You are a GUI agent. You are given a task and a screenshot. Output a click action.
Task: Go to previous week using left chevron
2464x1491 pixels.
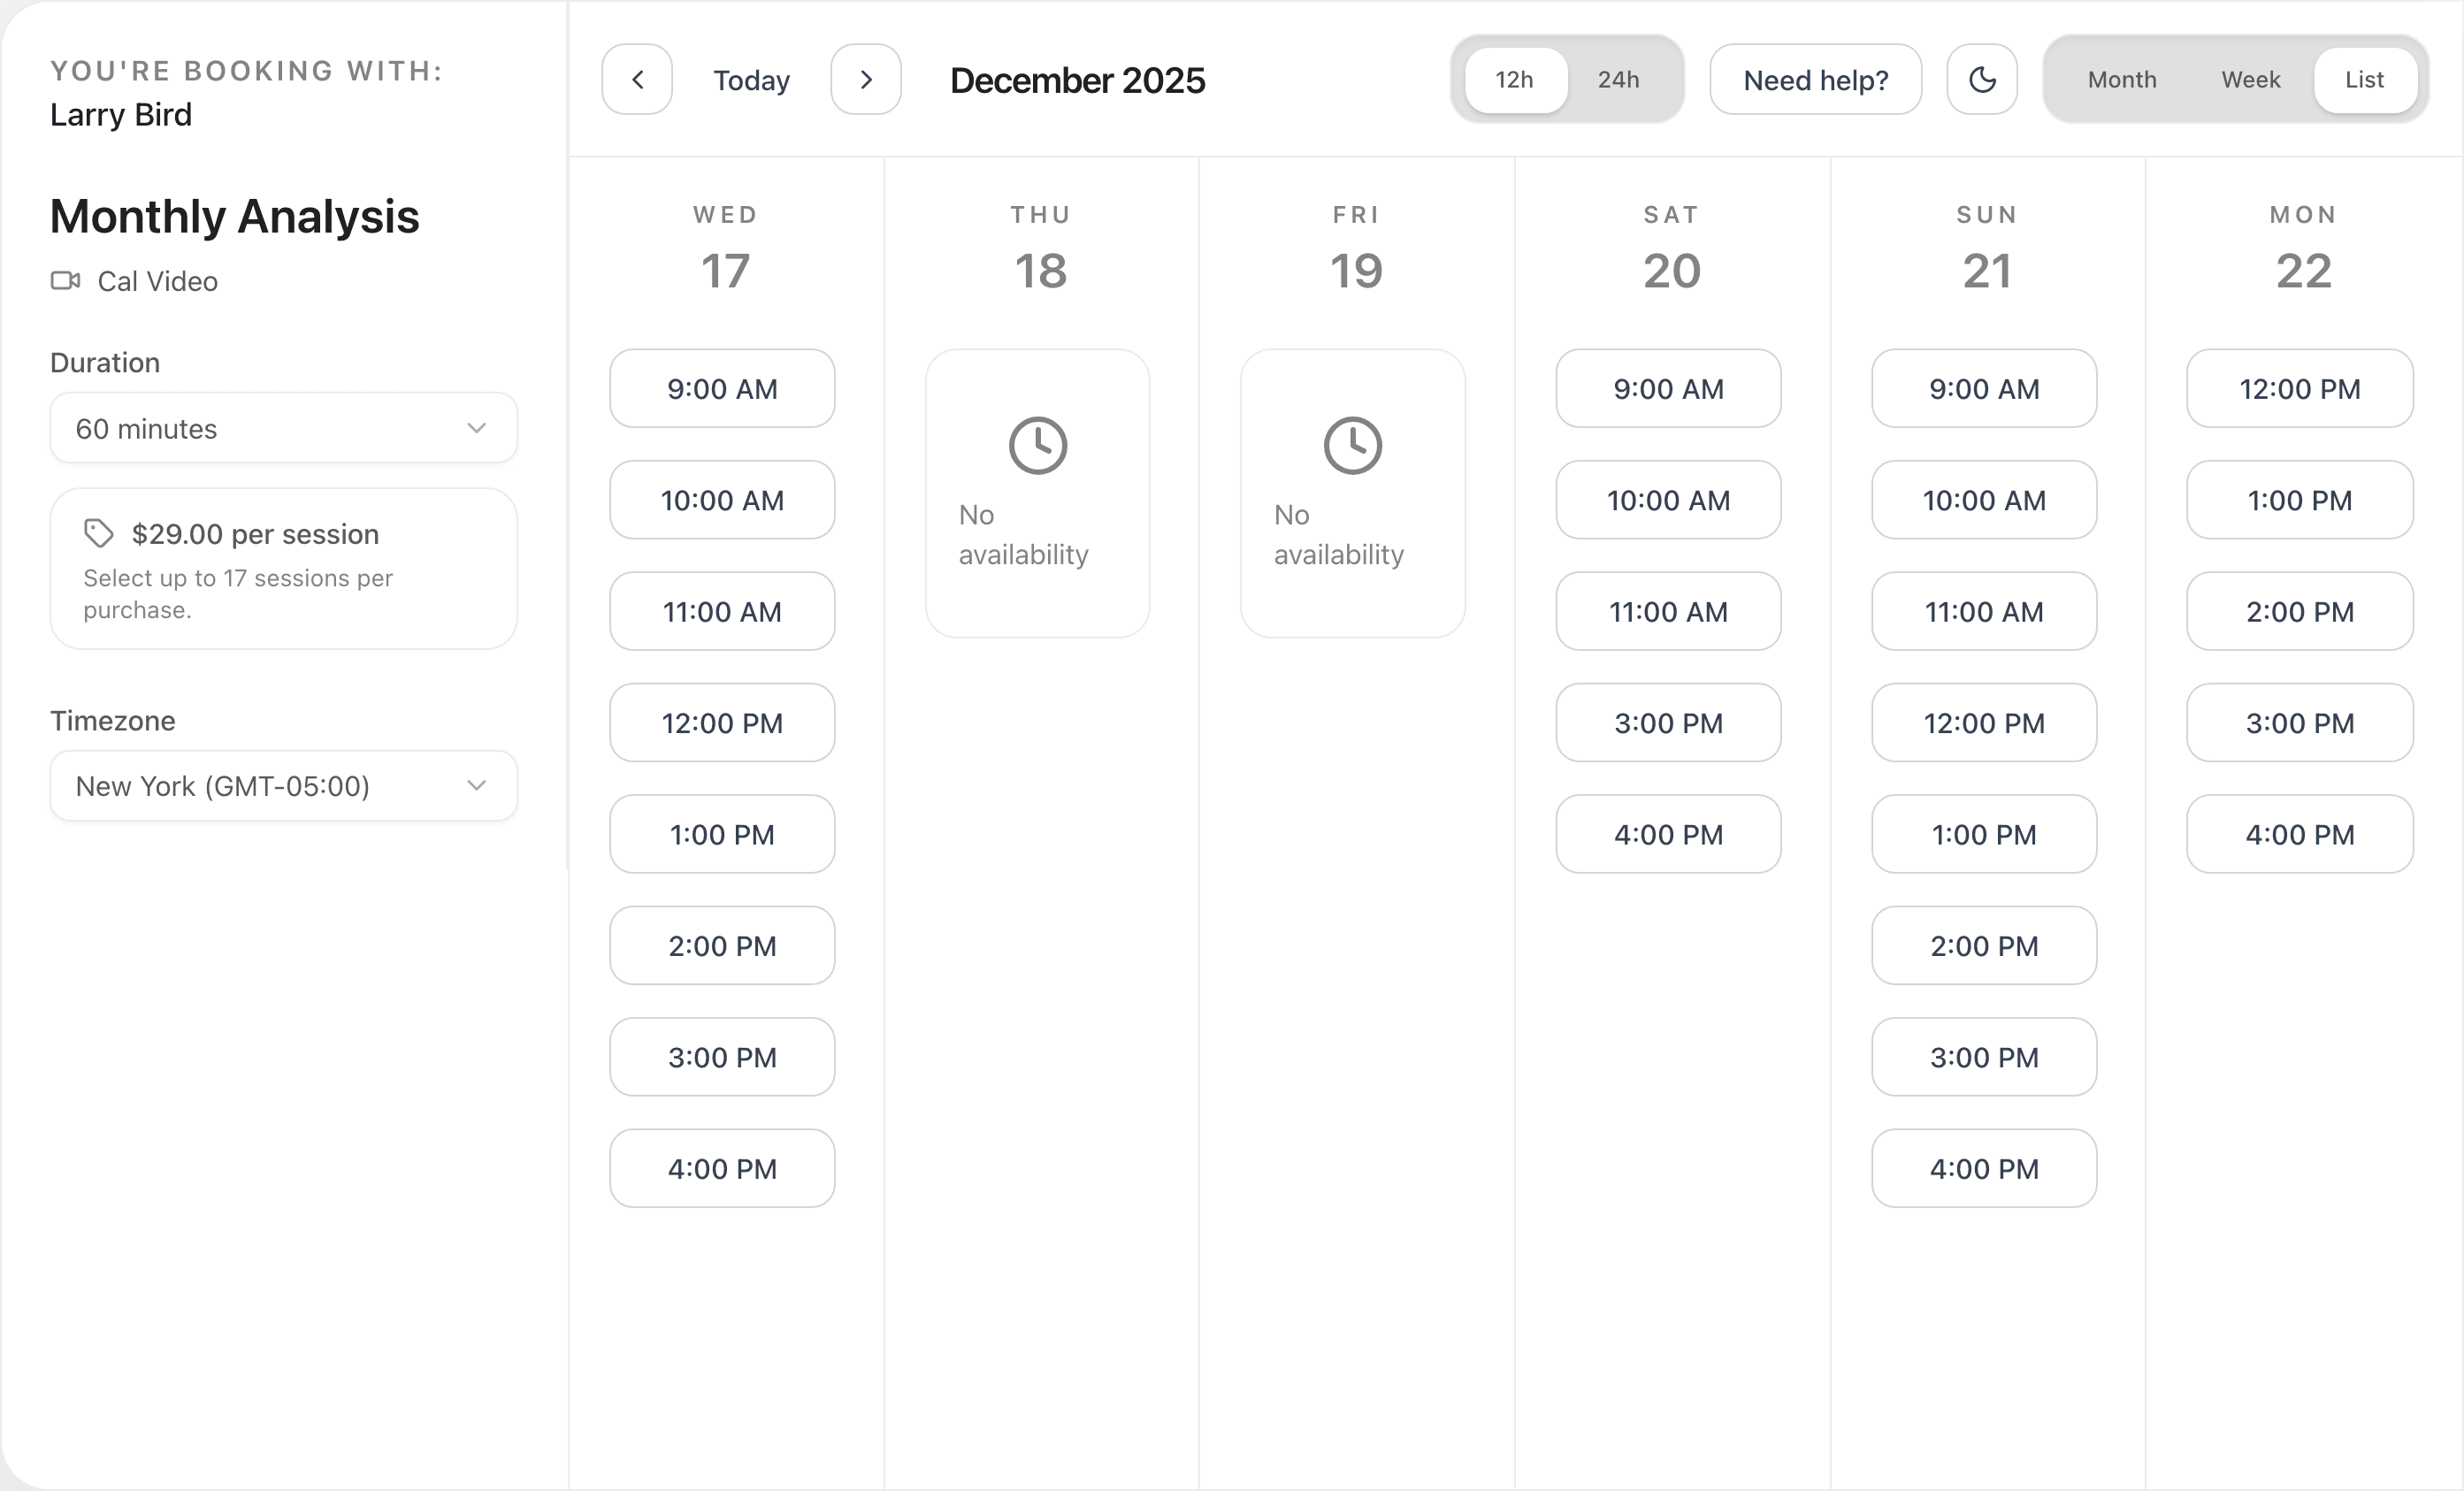coord(636,79)
